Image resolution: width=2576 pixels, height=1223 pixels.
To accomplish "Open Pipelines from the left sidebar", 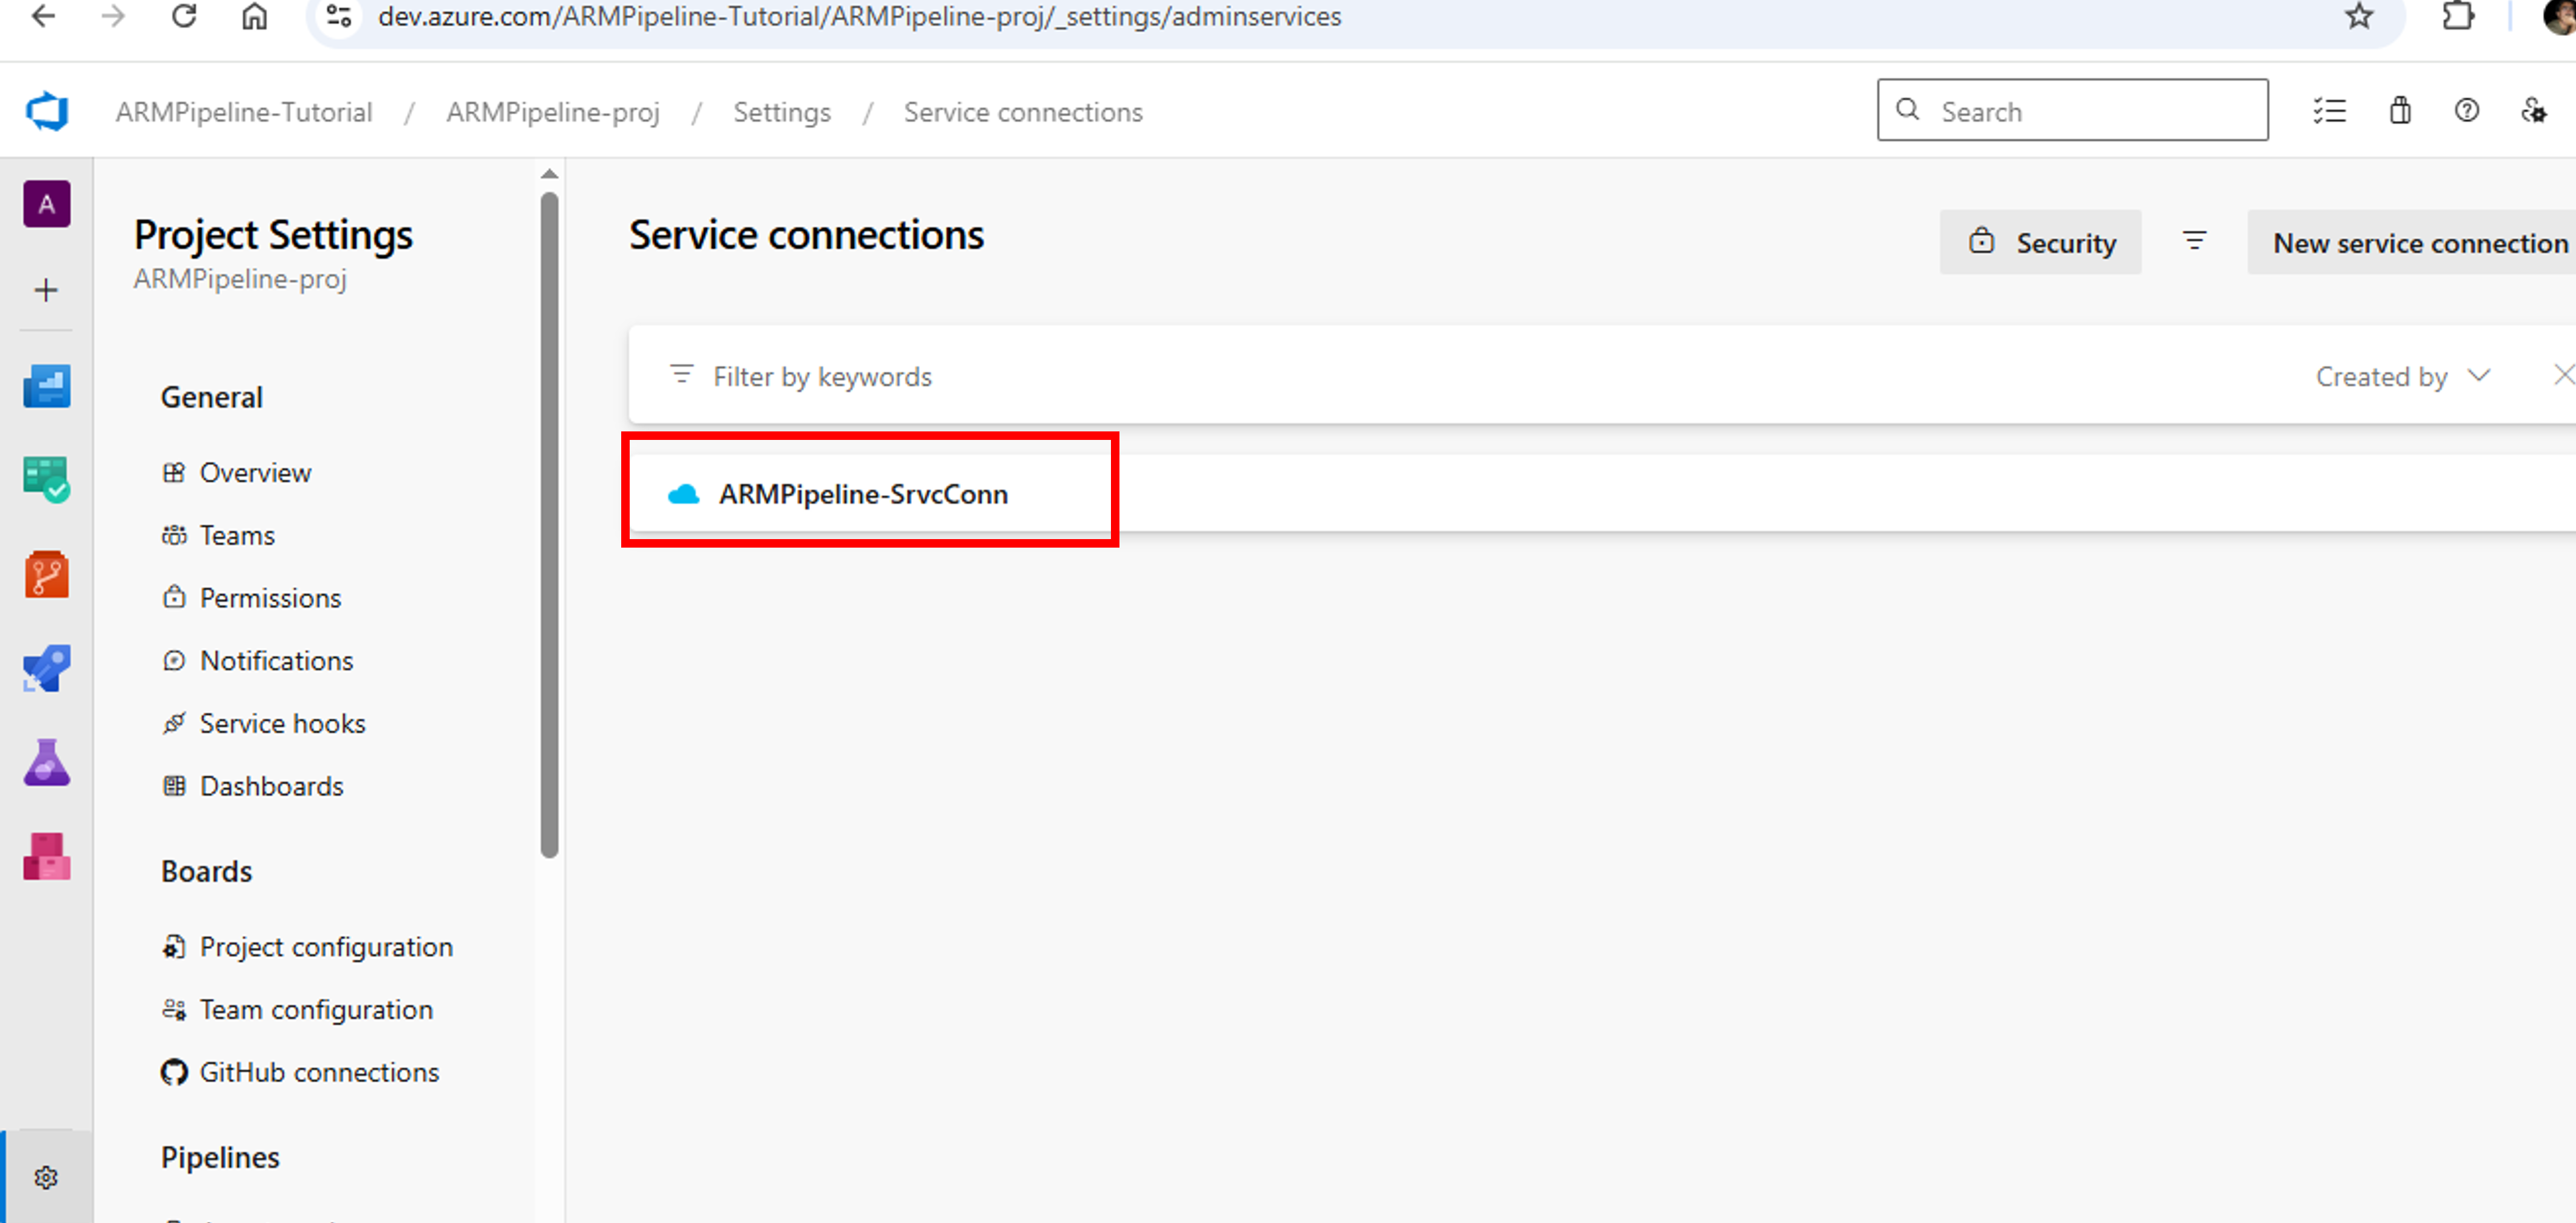I will 46,668.
